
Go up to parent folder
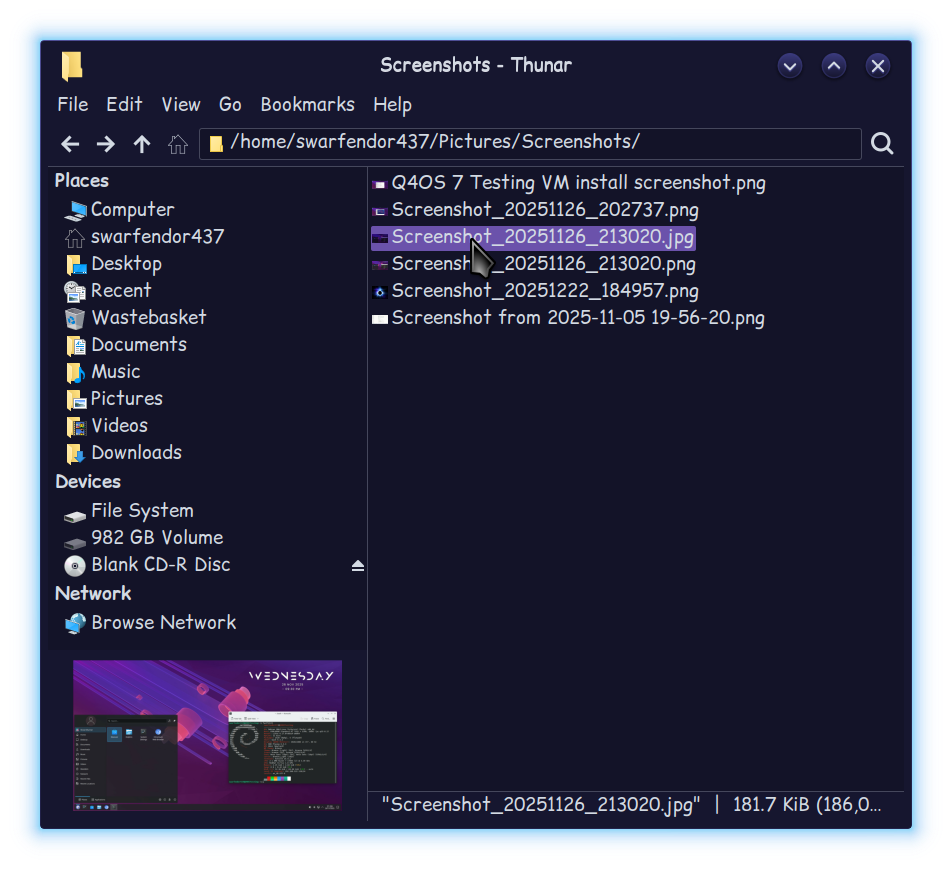142,144
